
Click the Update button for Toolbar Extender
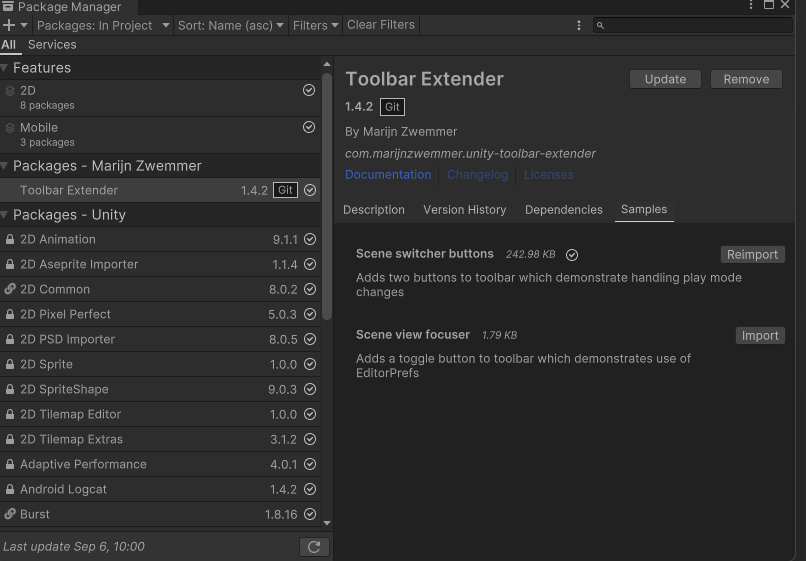click(x=665, y=79)
